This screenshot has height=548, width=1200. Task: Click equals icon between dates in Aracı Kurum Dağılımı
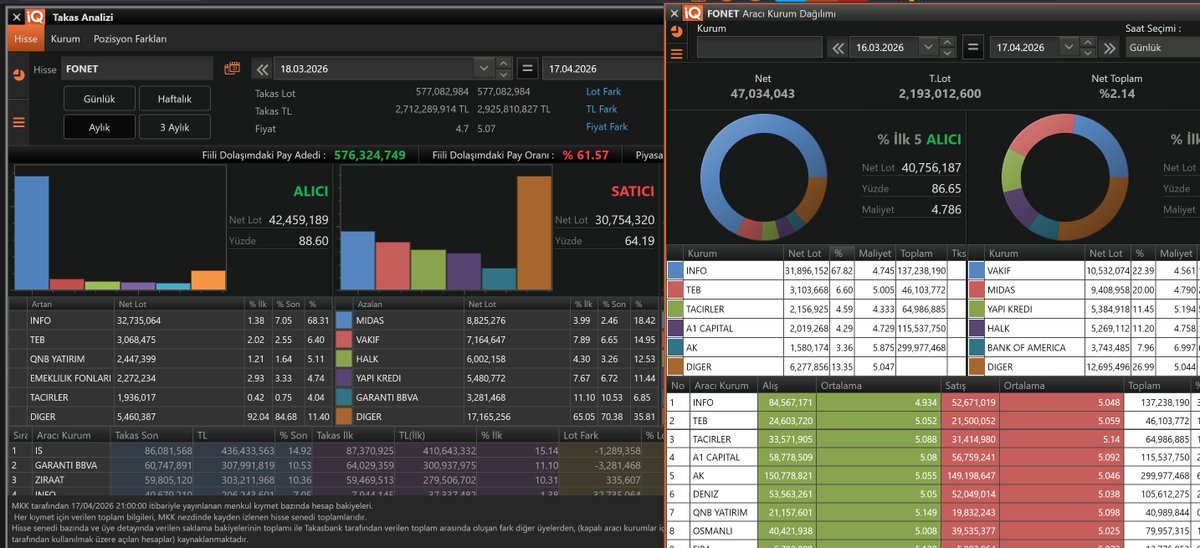(x=974, y=47)
